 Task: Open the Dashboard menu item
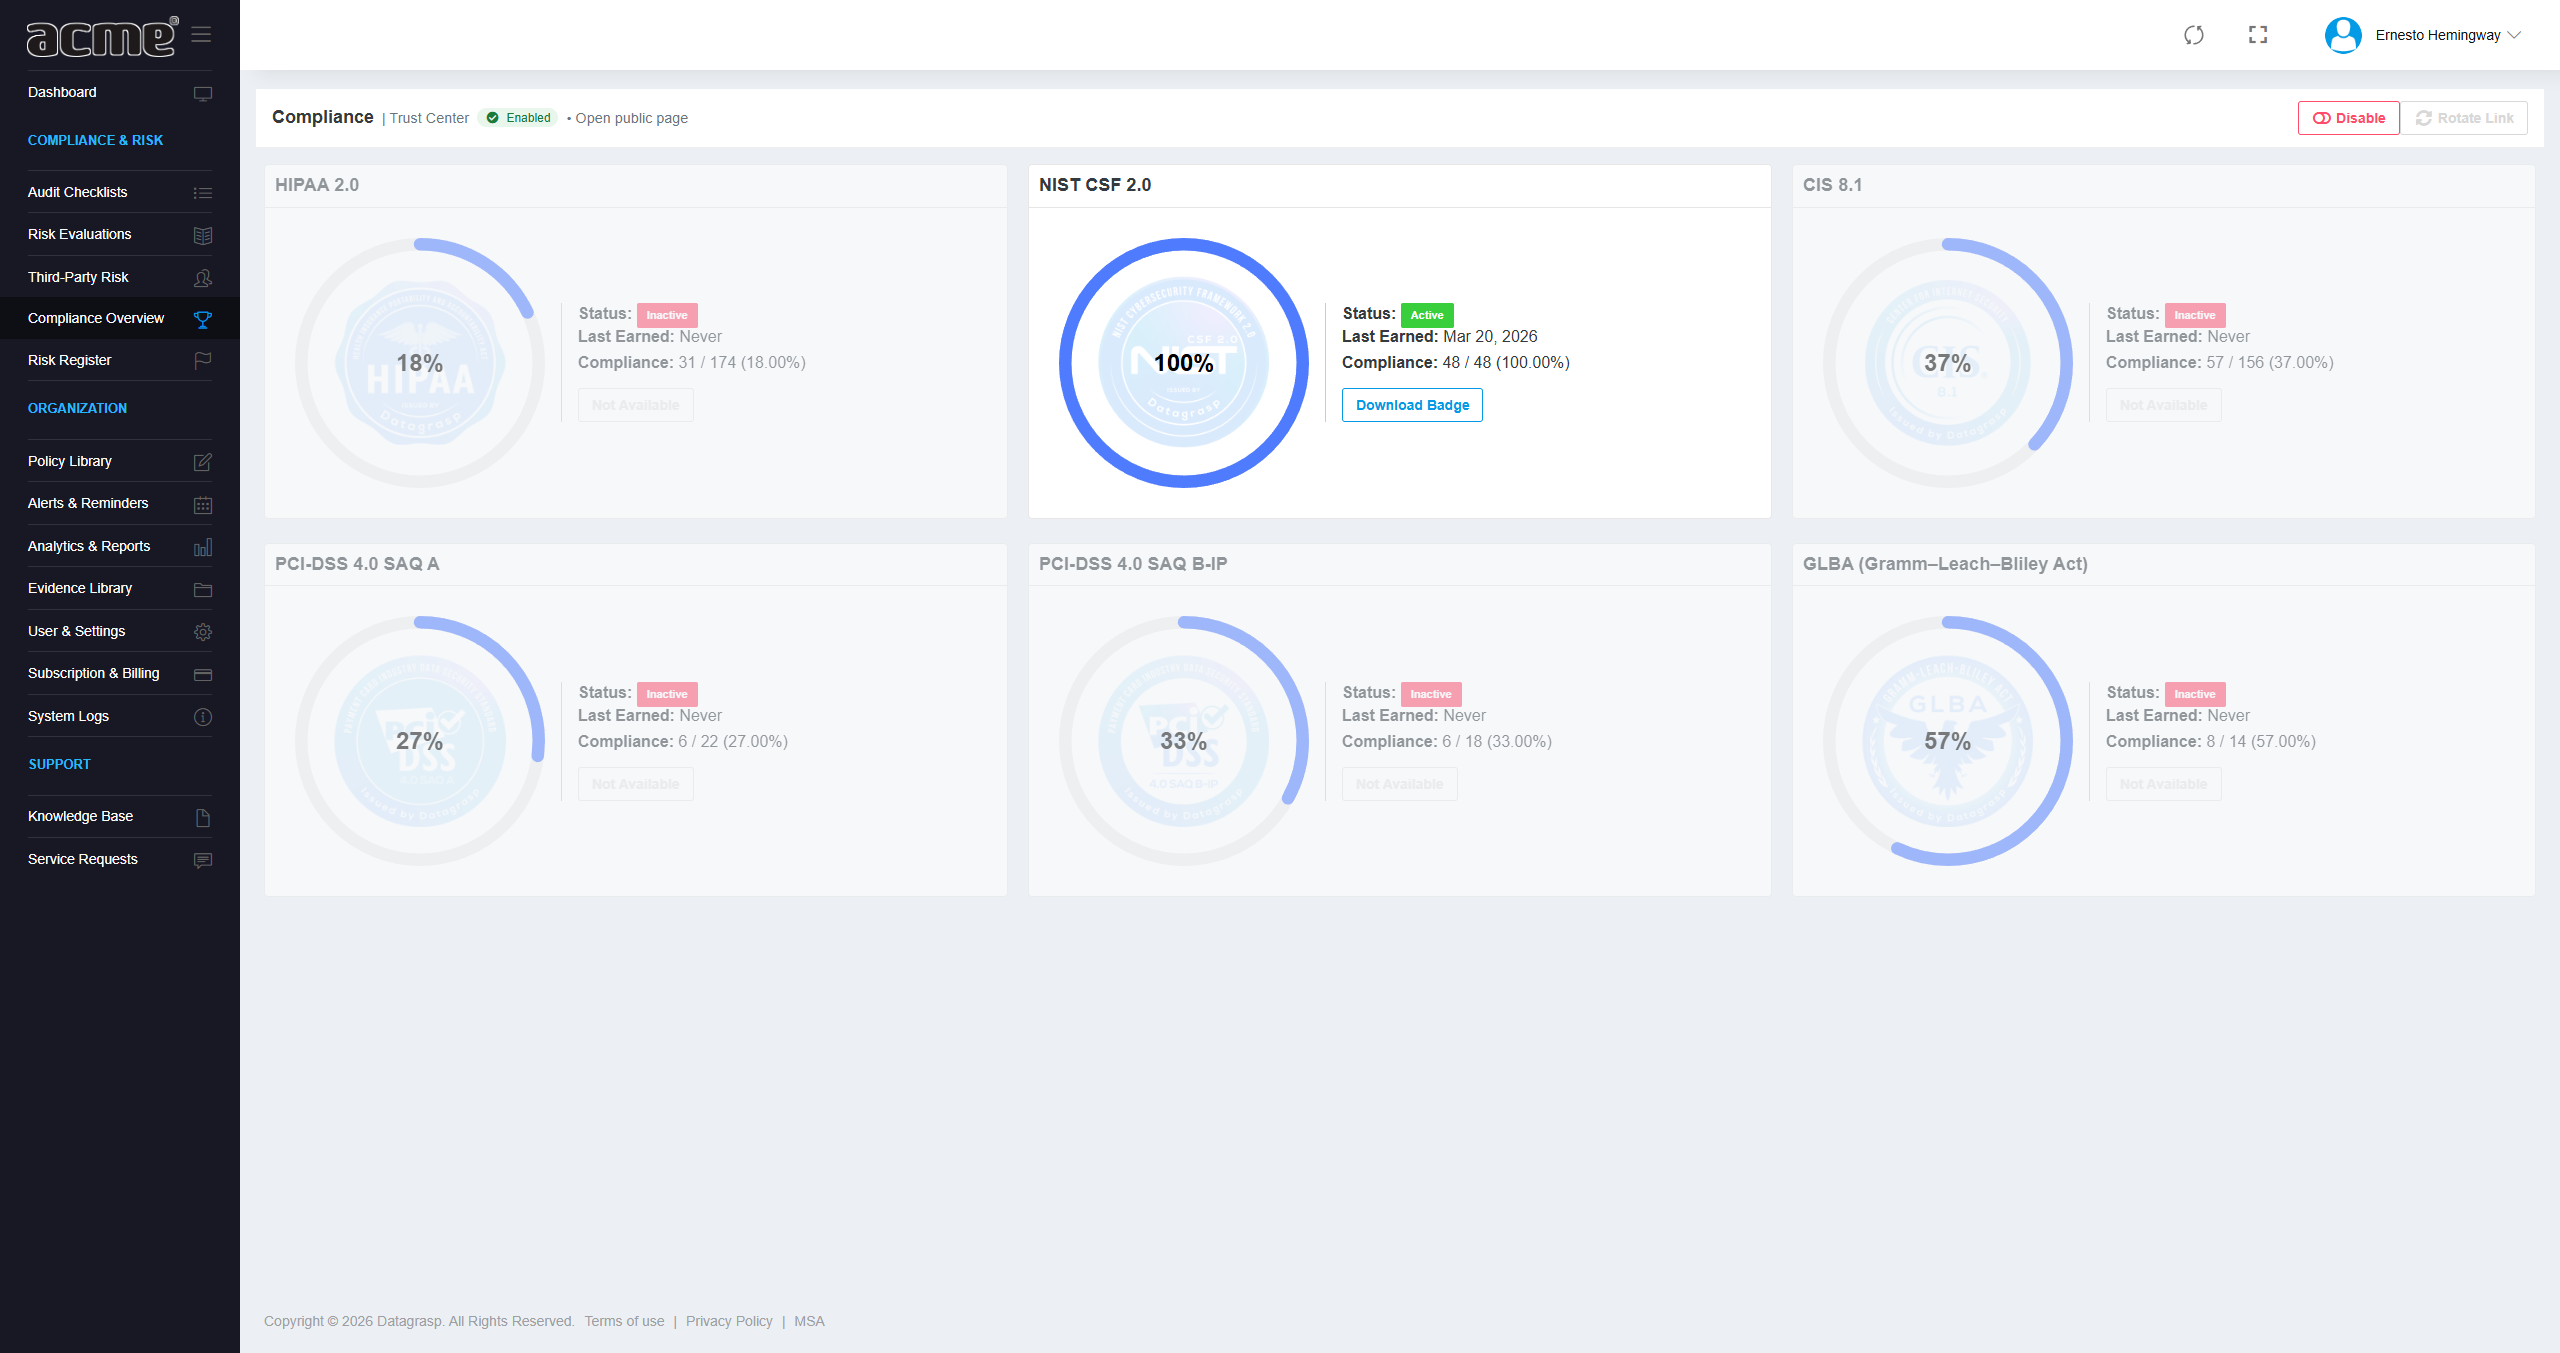62,92
